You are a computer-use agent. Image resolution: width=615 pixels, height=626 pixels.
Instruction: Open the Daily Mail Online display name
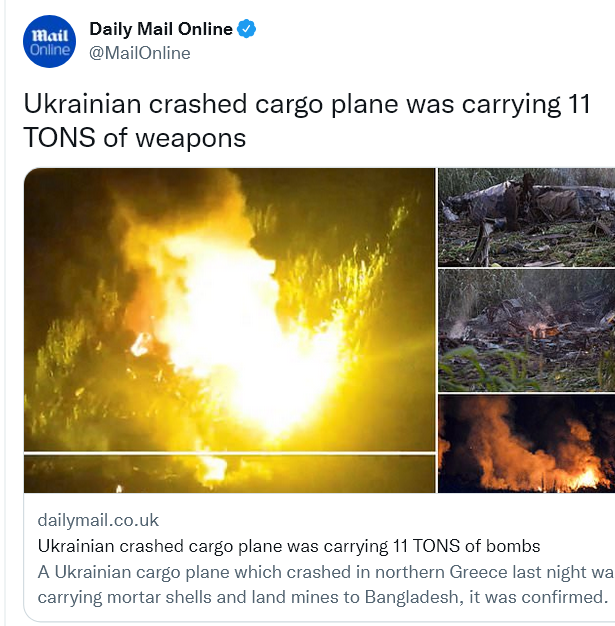(161, 29)
